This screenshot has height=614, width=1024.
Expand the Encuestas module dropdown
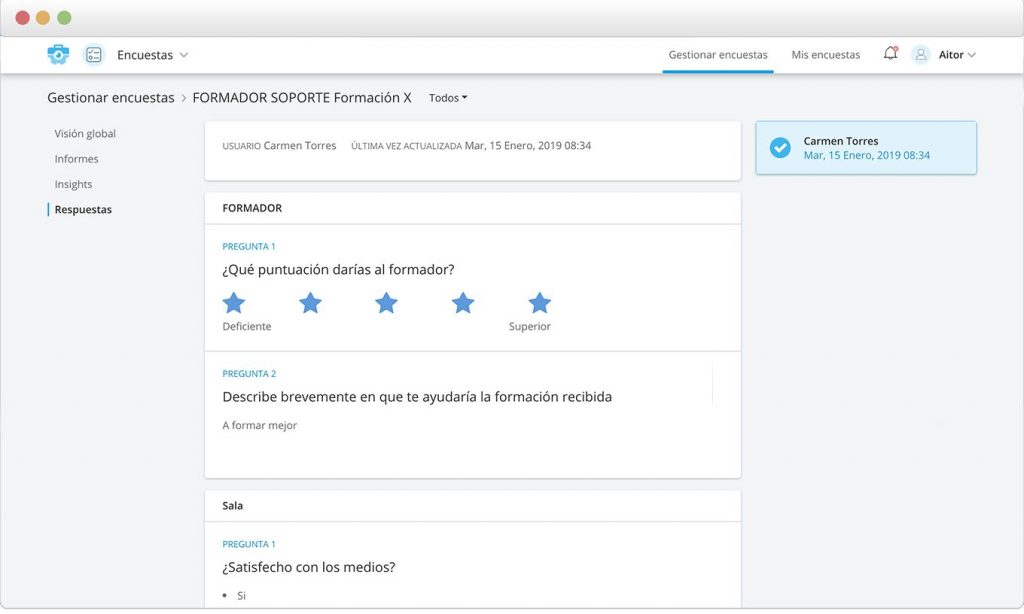point(153,55)
